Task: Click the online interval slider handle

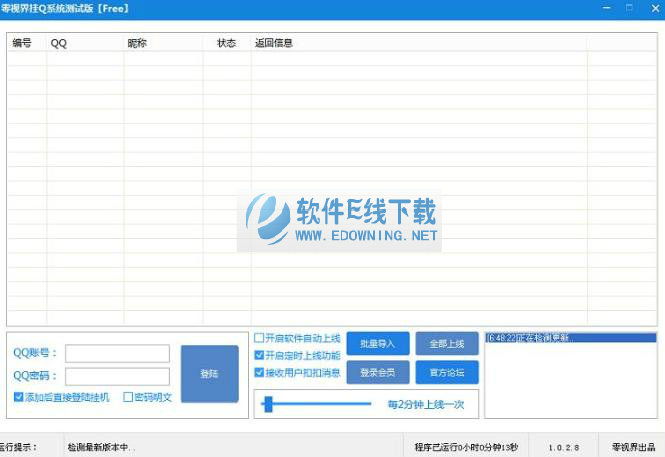Action: tap(268, 404)
